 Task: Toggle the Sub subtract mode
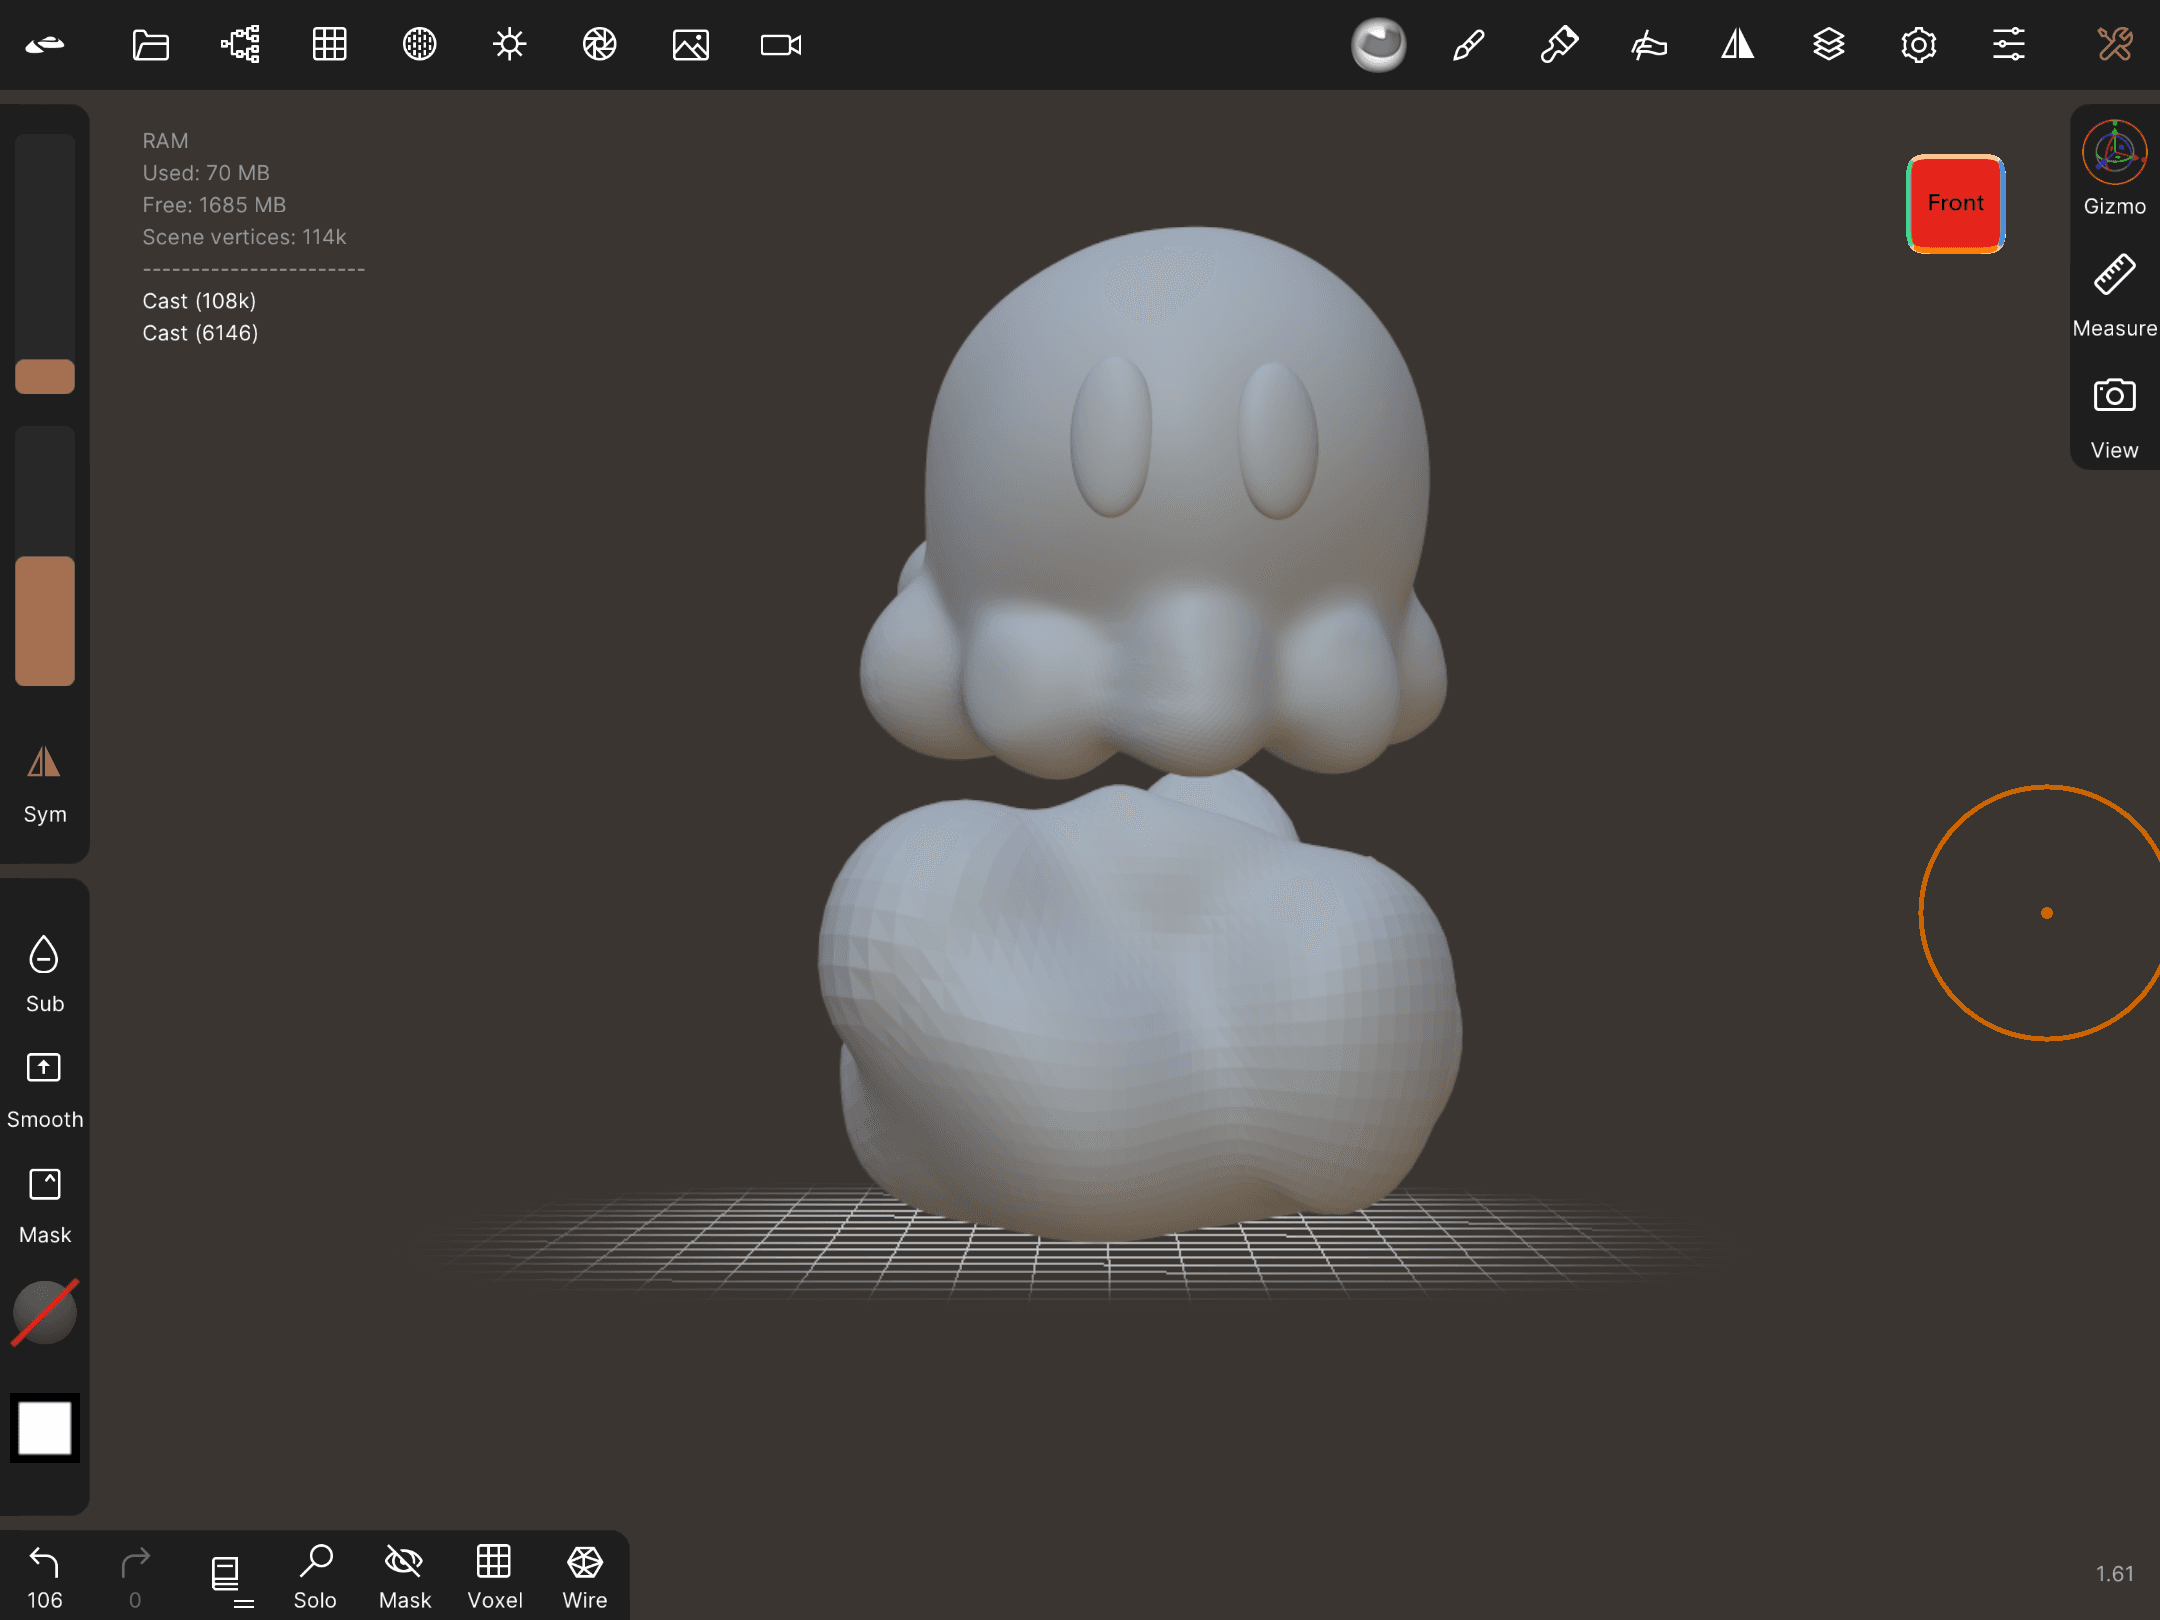[44, 972]
